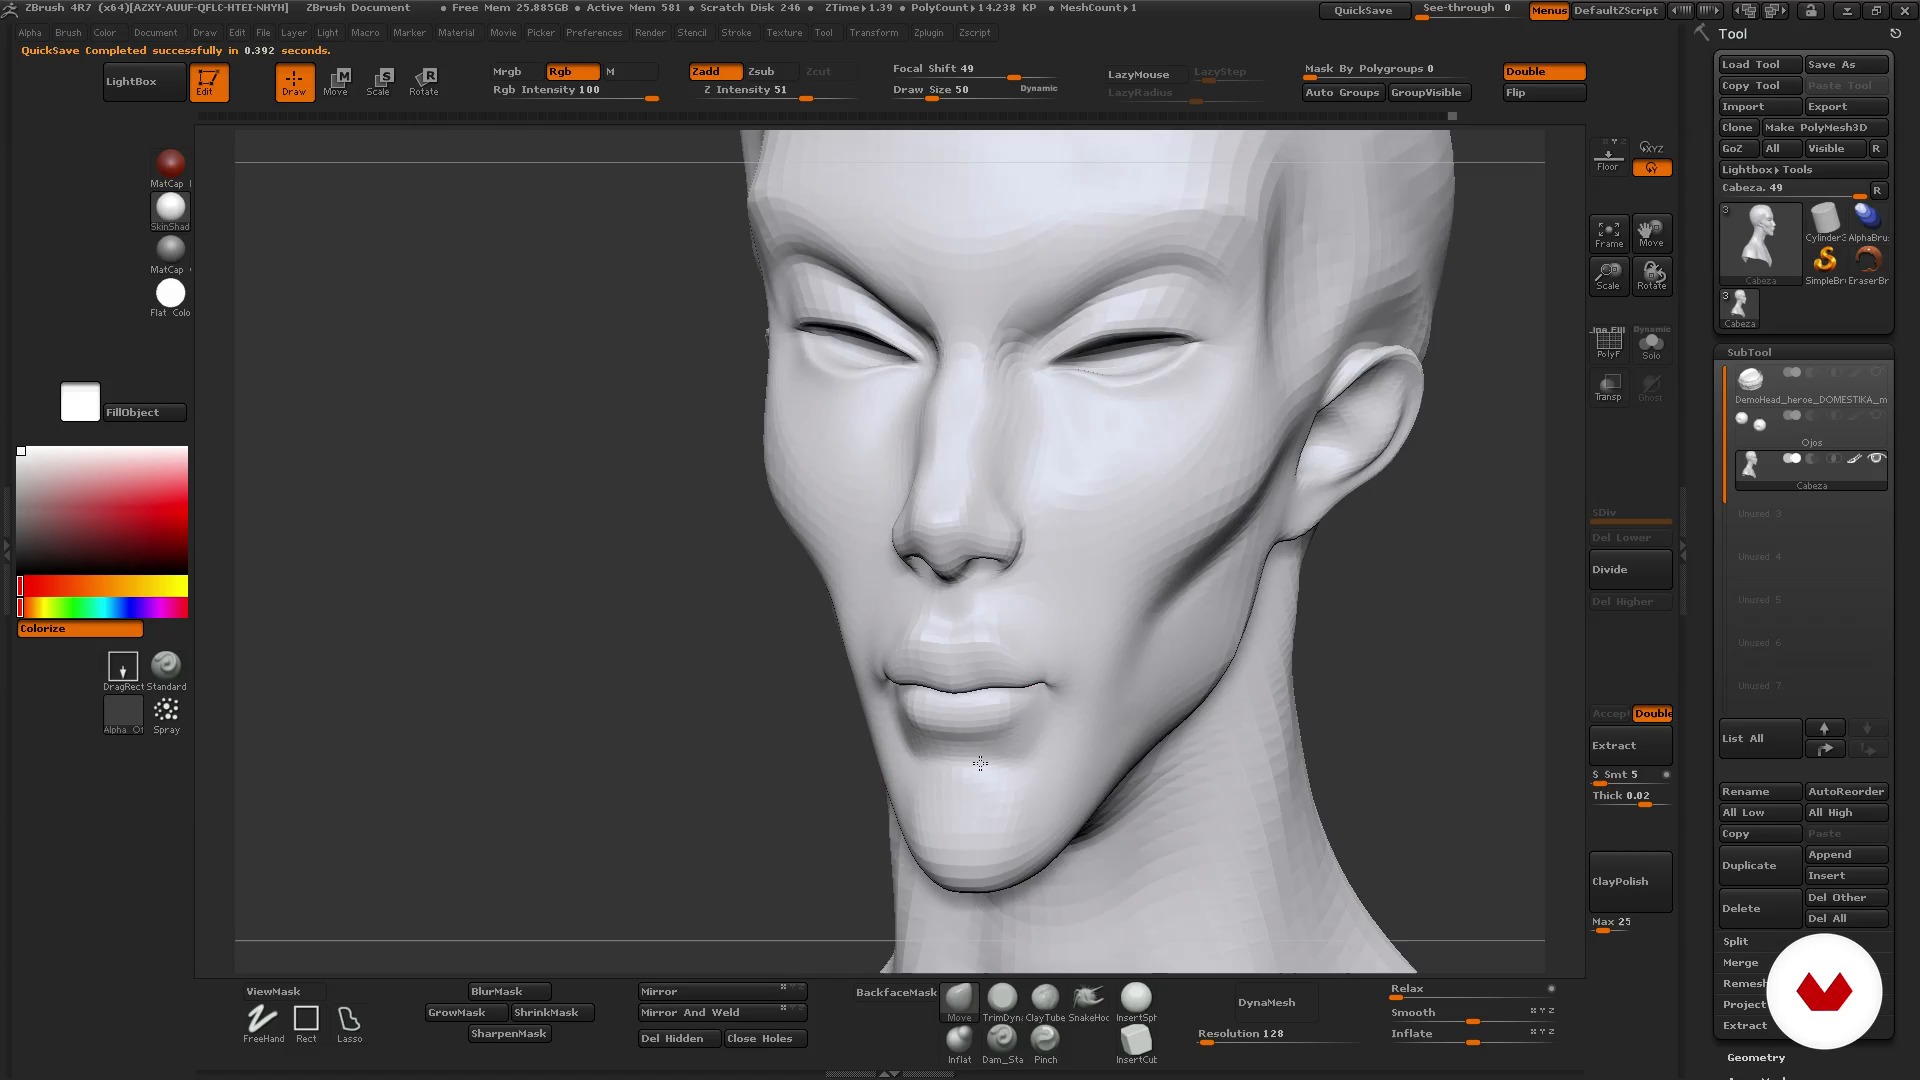Open the Mirror options button

(x=722, y=991)
